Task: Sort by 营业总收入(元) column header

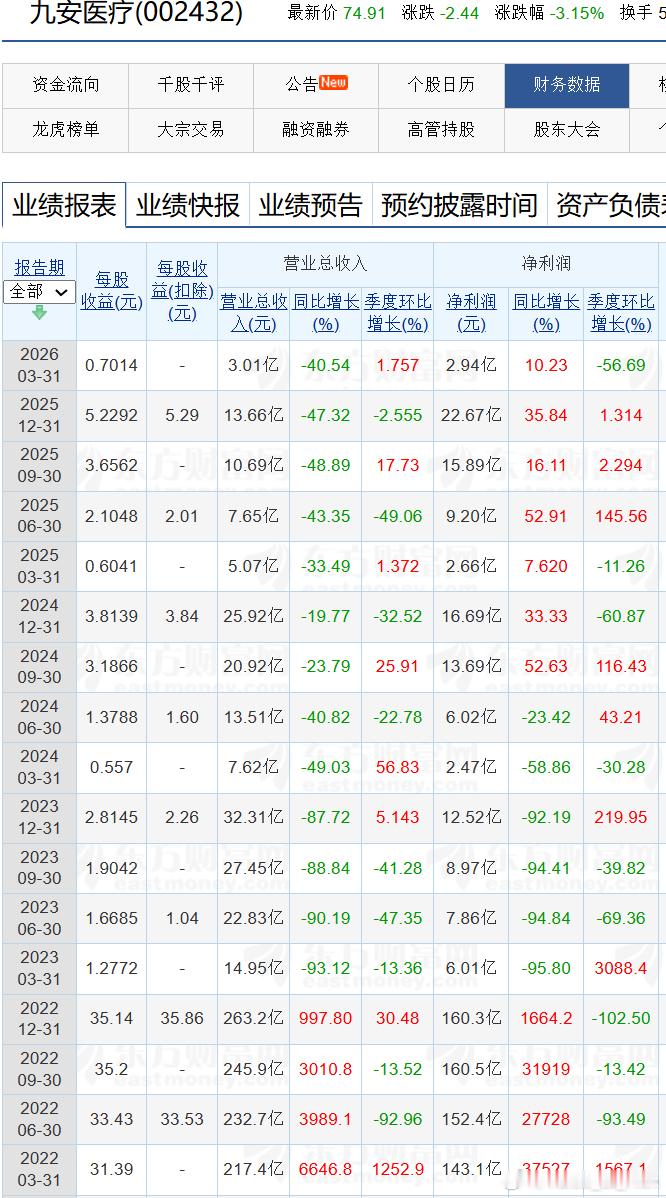Action: [x=254, y=312]
